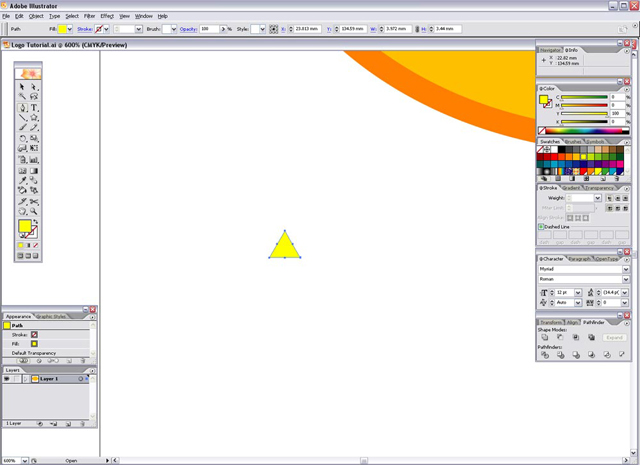The image size is (640, 465).
Task: Choose the Lasso tool
Action: pos(34,96)
